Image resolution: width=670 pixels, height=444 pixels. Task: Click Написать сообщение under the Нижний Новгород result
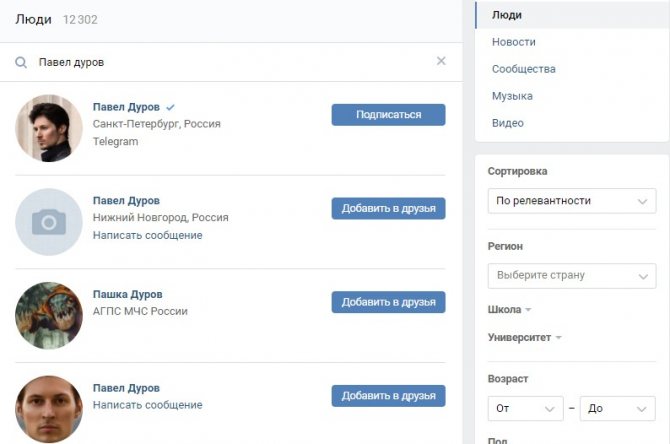pos(147,235)
